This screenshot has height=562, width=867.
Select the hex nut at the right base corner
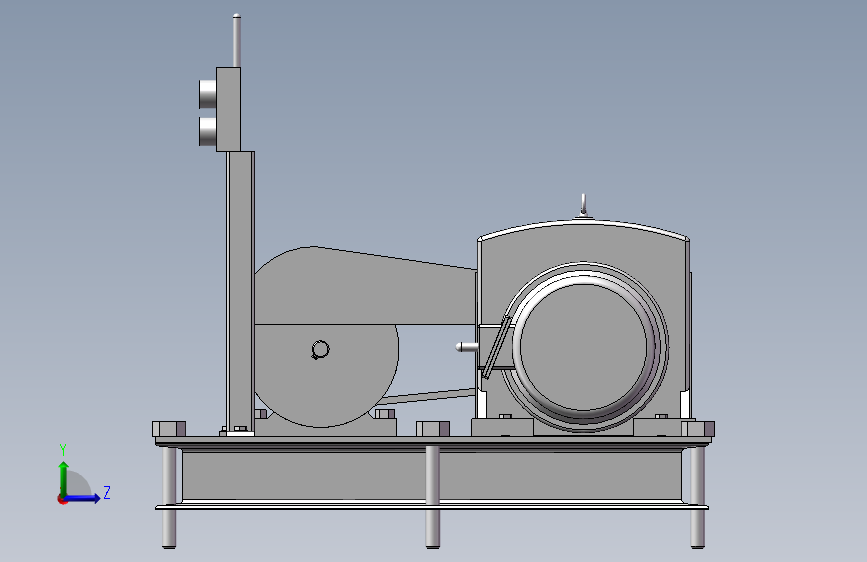click(x=698, y=429)
